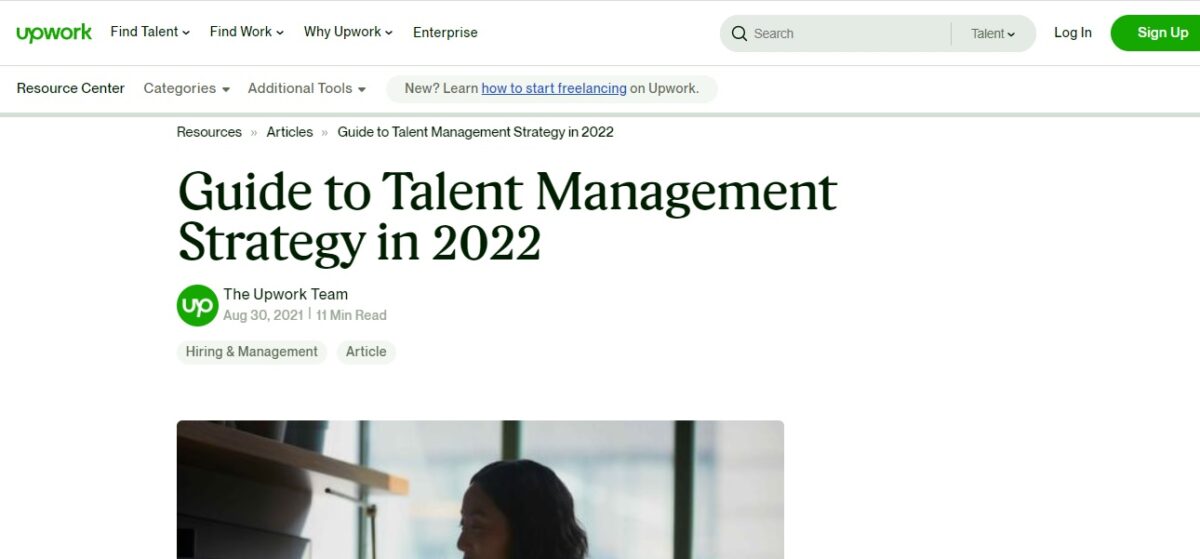Click the Upwork logo in the header

click(x=54, y=33)
